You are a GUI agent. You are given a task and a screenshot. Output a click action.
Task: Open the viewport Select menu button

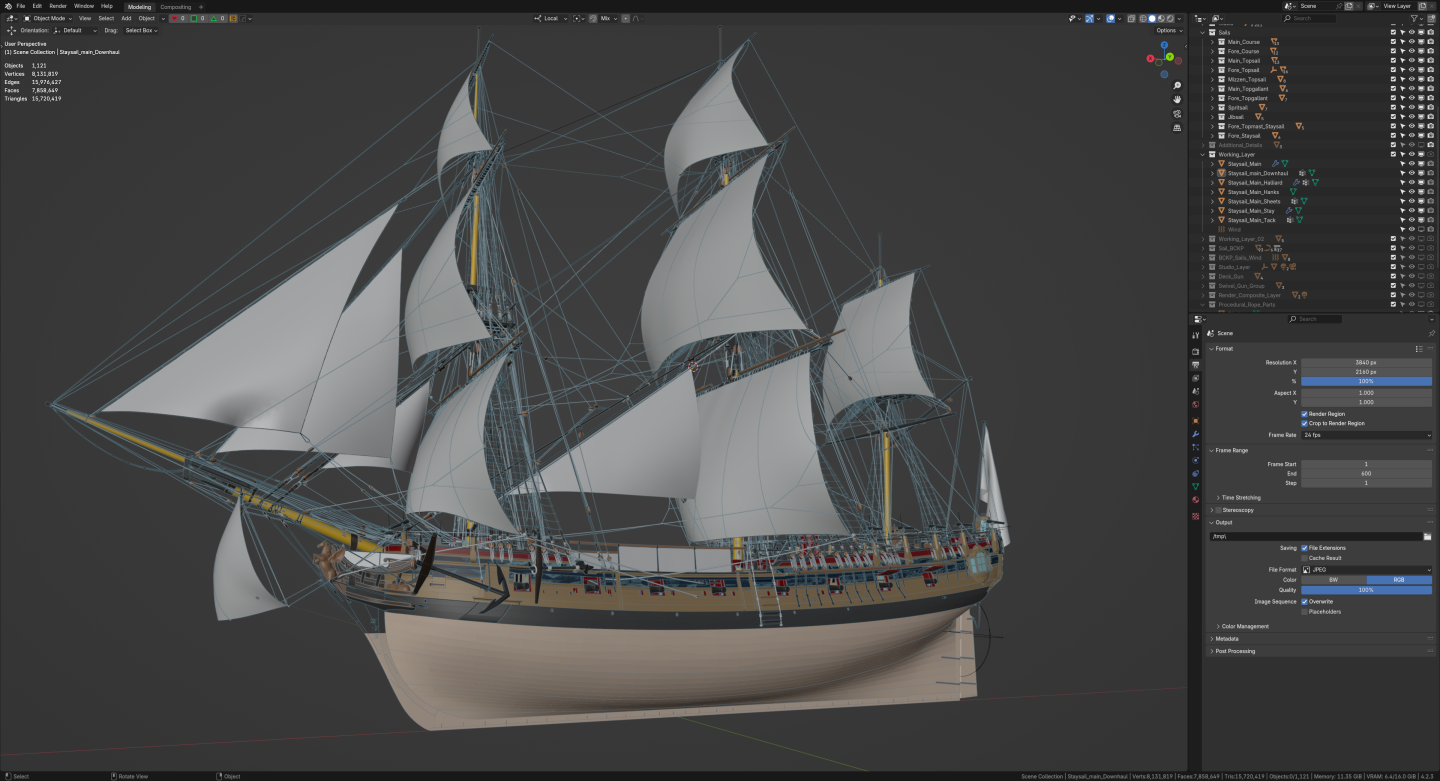point(105,18)
